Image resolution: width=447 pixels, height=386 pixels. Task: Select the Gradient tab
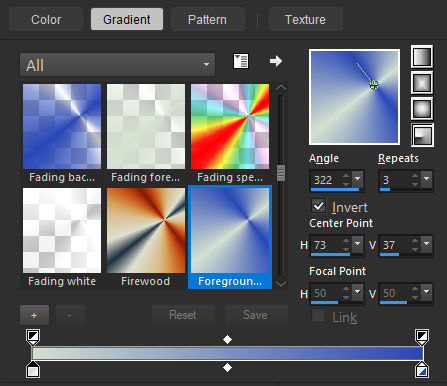(x=127, y=20)
